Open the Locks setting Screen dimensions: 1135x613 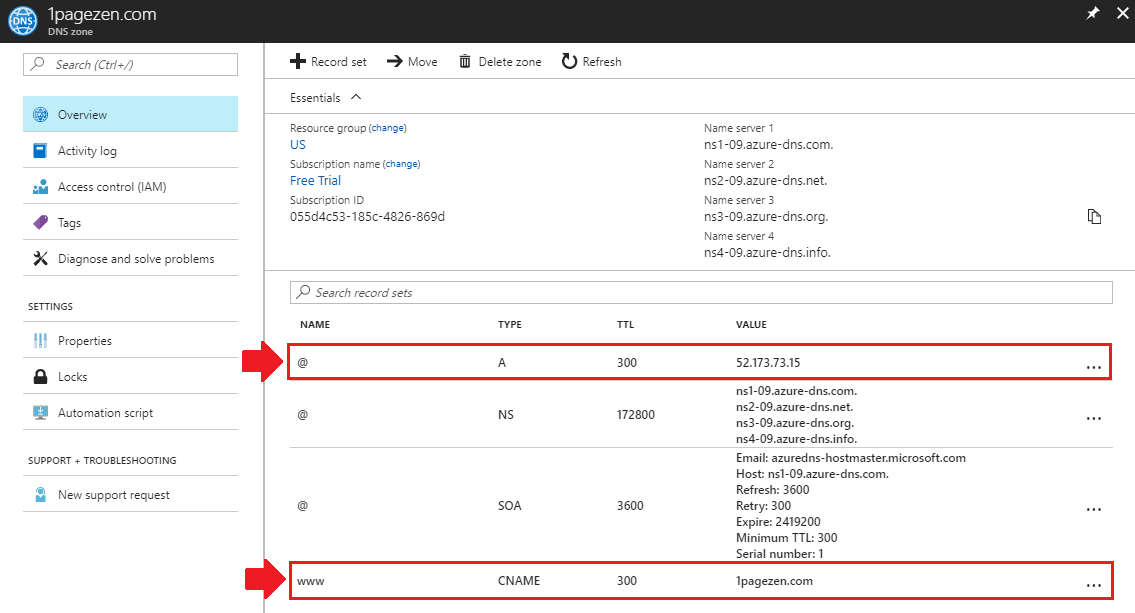pos(130,376)
